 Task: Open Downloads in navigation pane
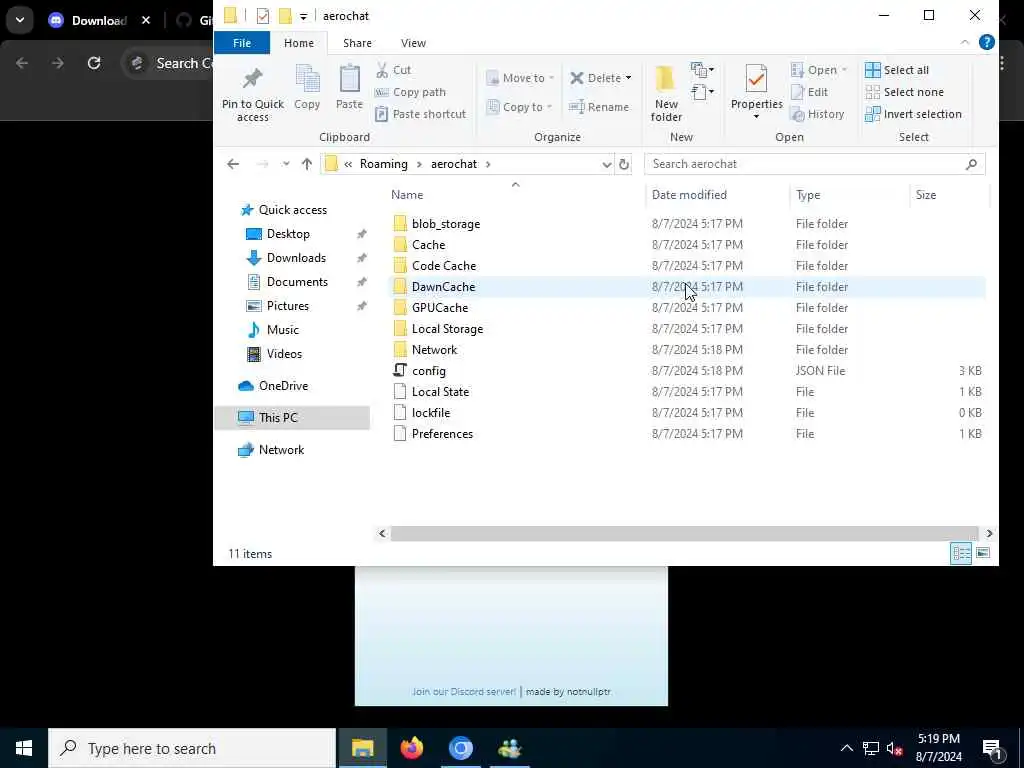point(296,258)
